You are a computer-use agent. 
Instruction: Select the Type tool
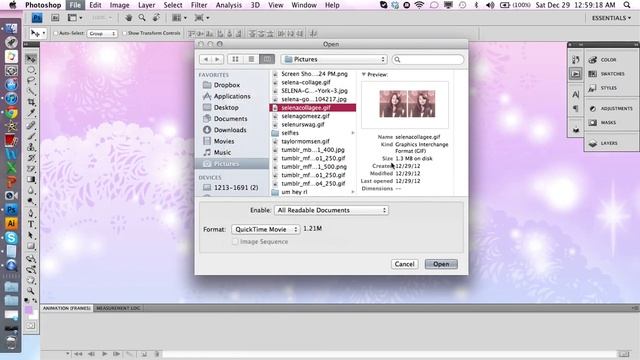pyautogui.click(x=31, y=224)
